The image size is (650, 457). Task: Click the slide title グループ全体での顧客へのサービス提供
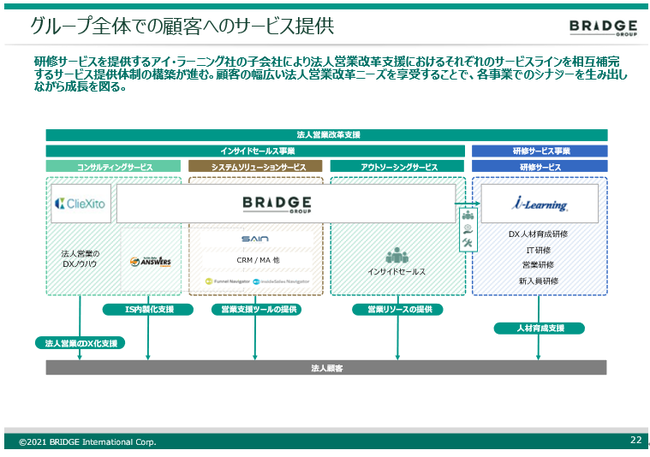coord(182,26)
